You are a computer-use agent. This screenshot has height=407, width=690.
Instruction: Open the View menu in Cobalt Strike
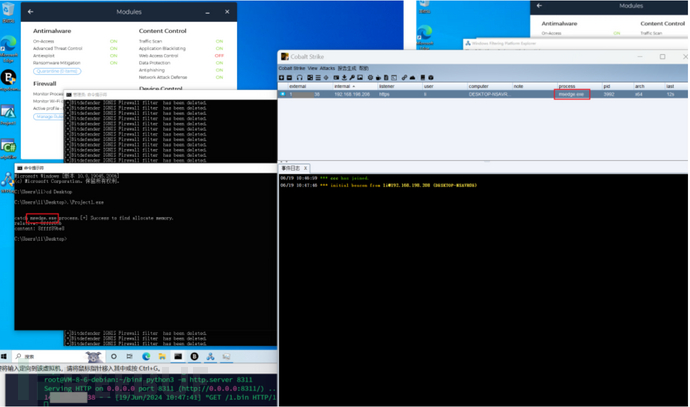(312, 68)
